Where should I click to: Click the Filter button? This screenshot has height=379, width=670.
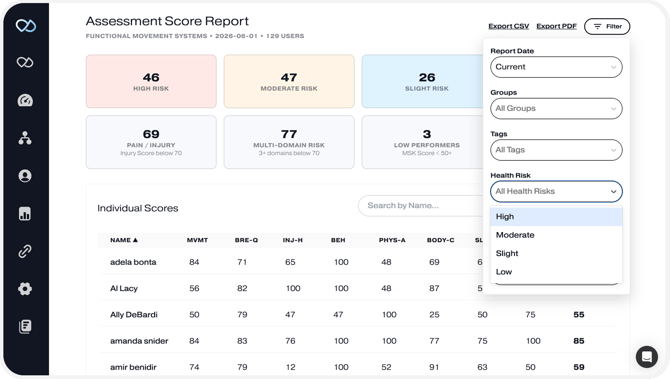(607, 26)
